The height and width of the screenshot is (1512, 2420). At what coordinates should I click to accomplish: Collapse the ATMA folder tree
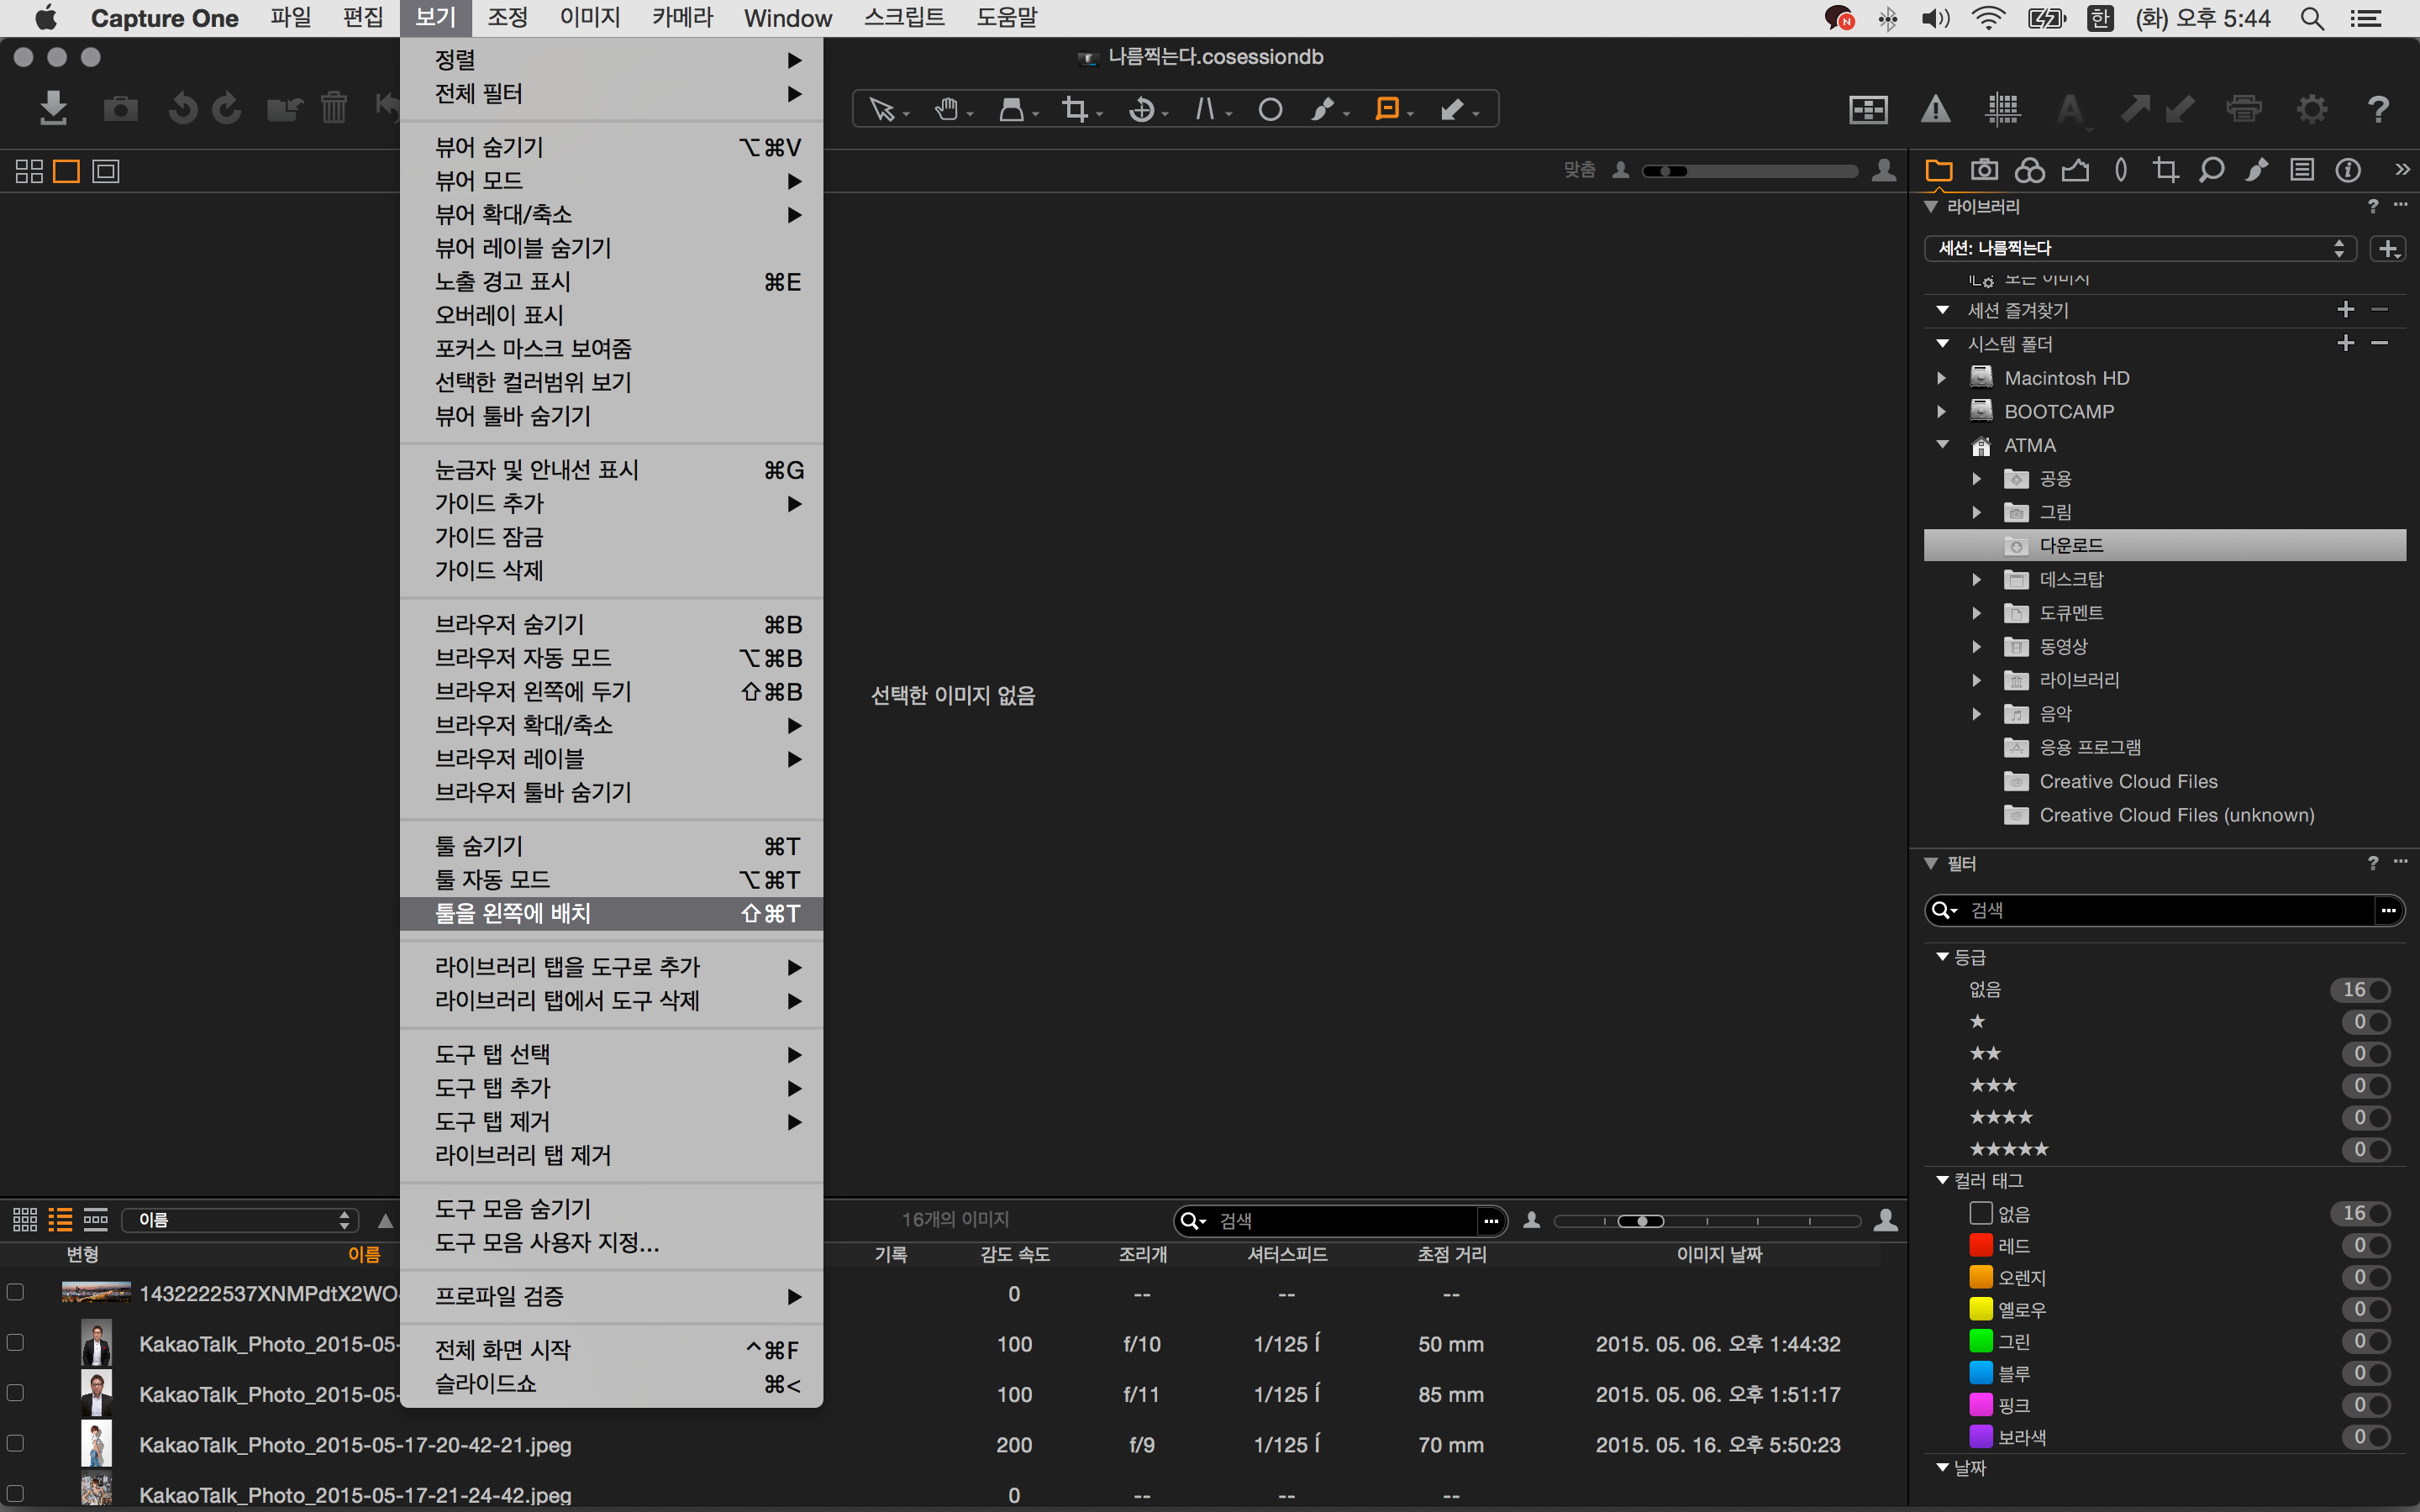coord(1942,445)
